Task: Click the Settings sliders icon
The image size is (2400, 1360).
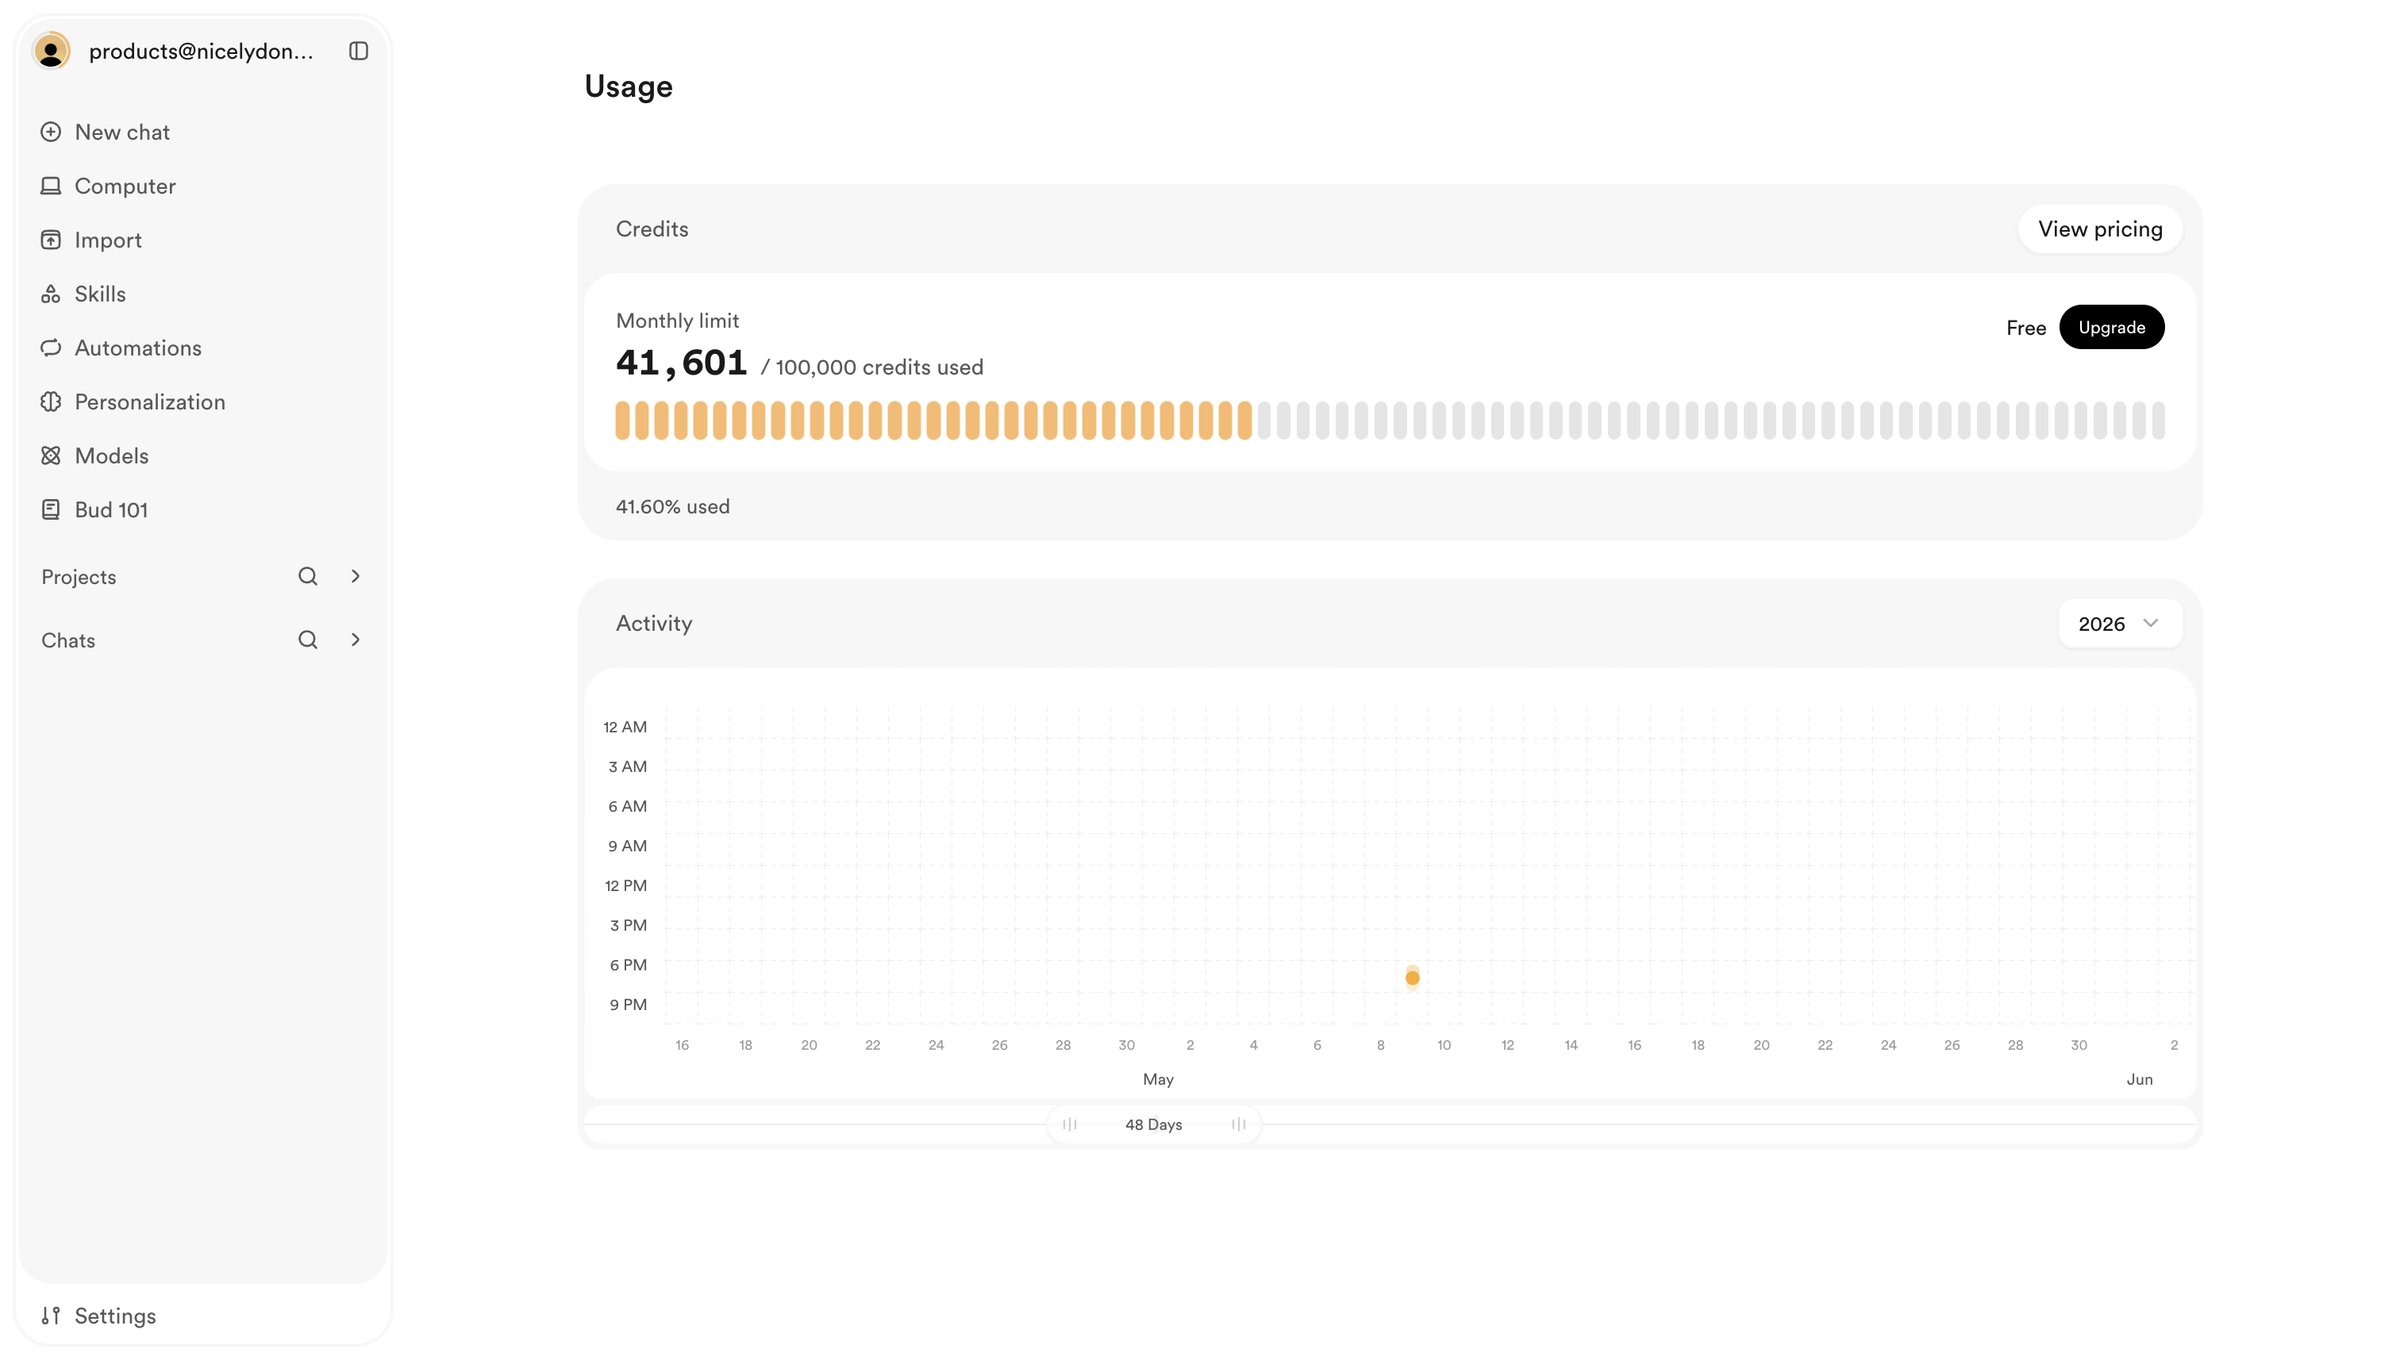Action: (51, 1316)
